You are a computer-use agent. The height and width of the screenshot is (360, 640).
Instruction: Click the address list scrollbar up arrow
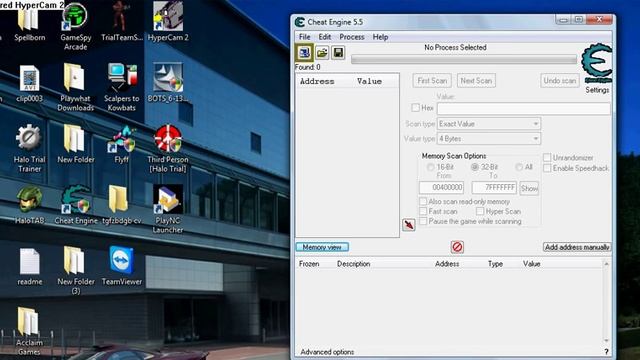tap(607, 264)
